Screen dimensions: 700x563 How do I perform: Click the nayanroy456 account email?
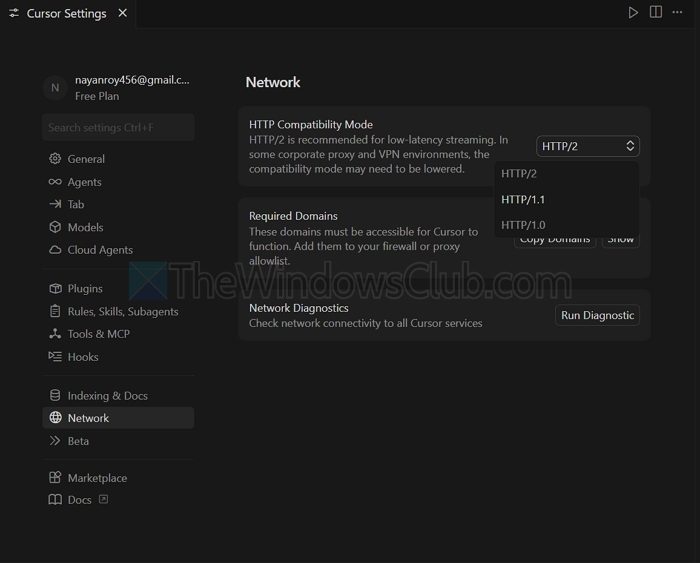click(132, 80)
